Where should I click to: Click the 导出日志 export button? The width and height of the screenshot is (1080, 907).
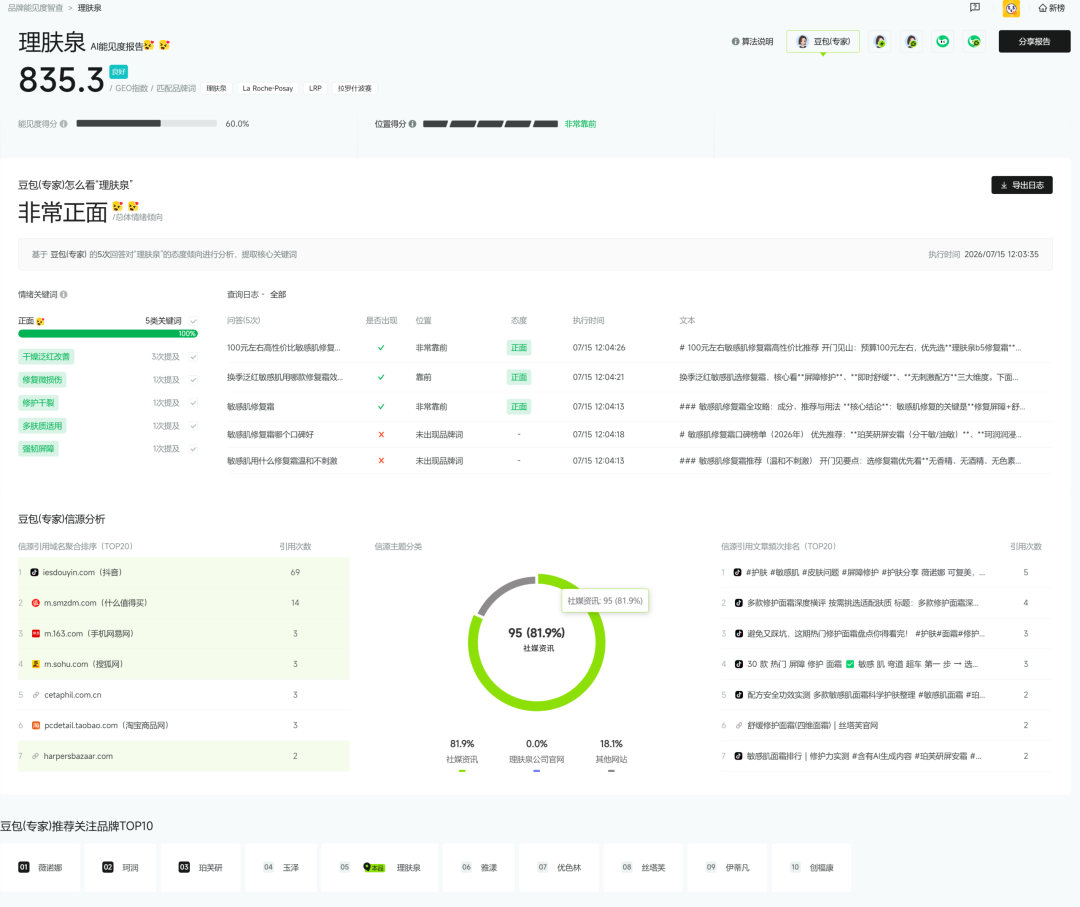click(1021, 185)
